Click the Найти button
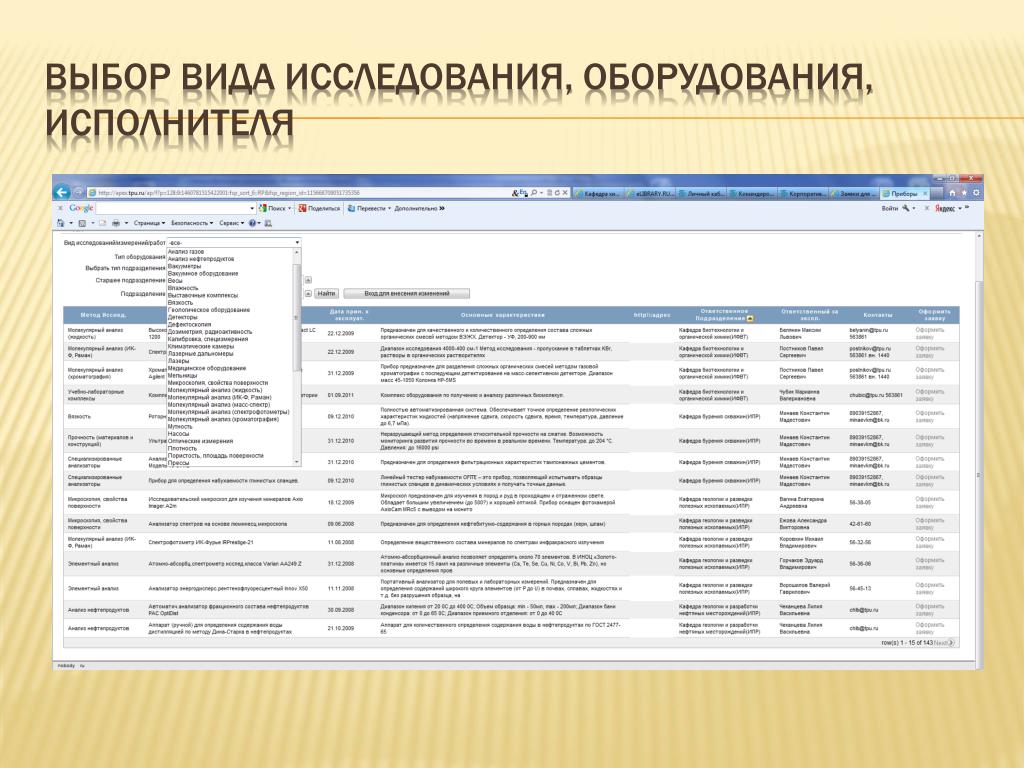This screenshot has height=768, width=1024. click(x=327, y=294)
